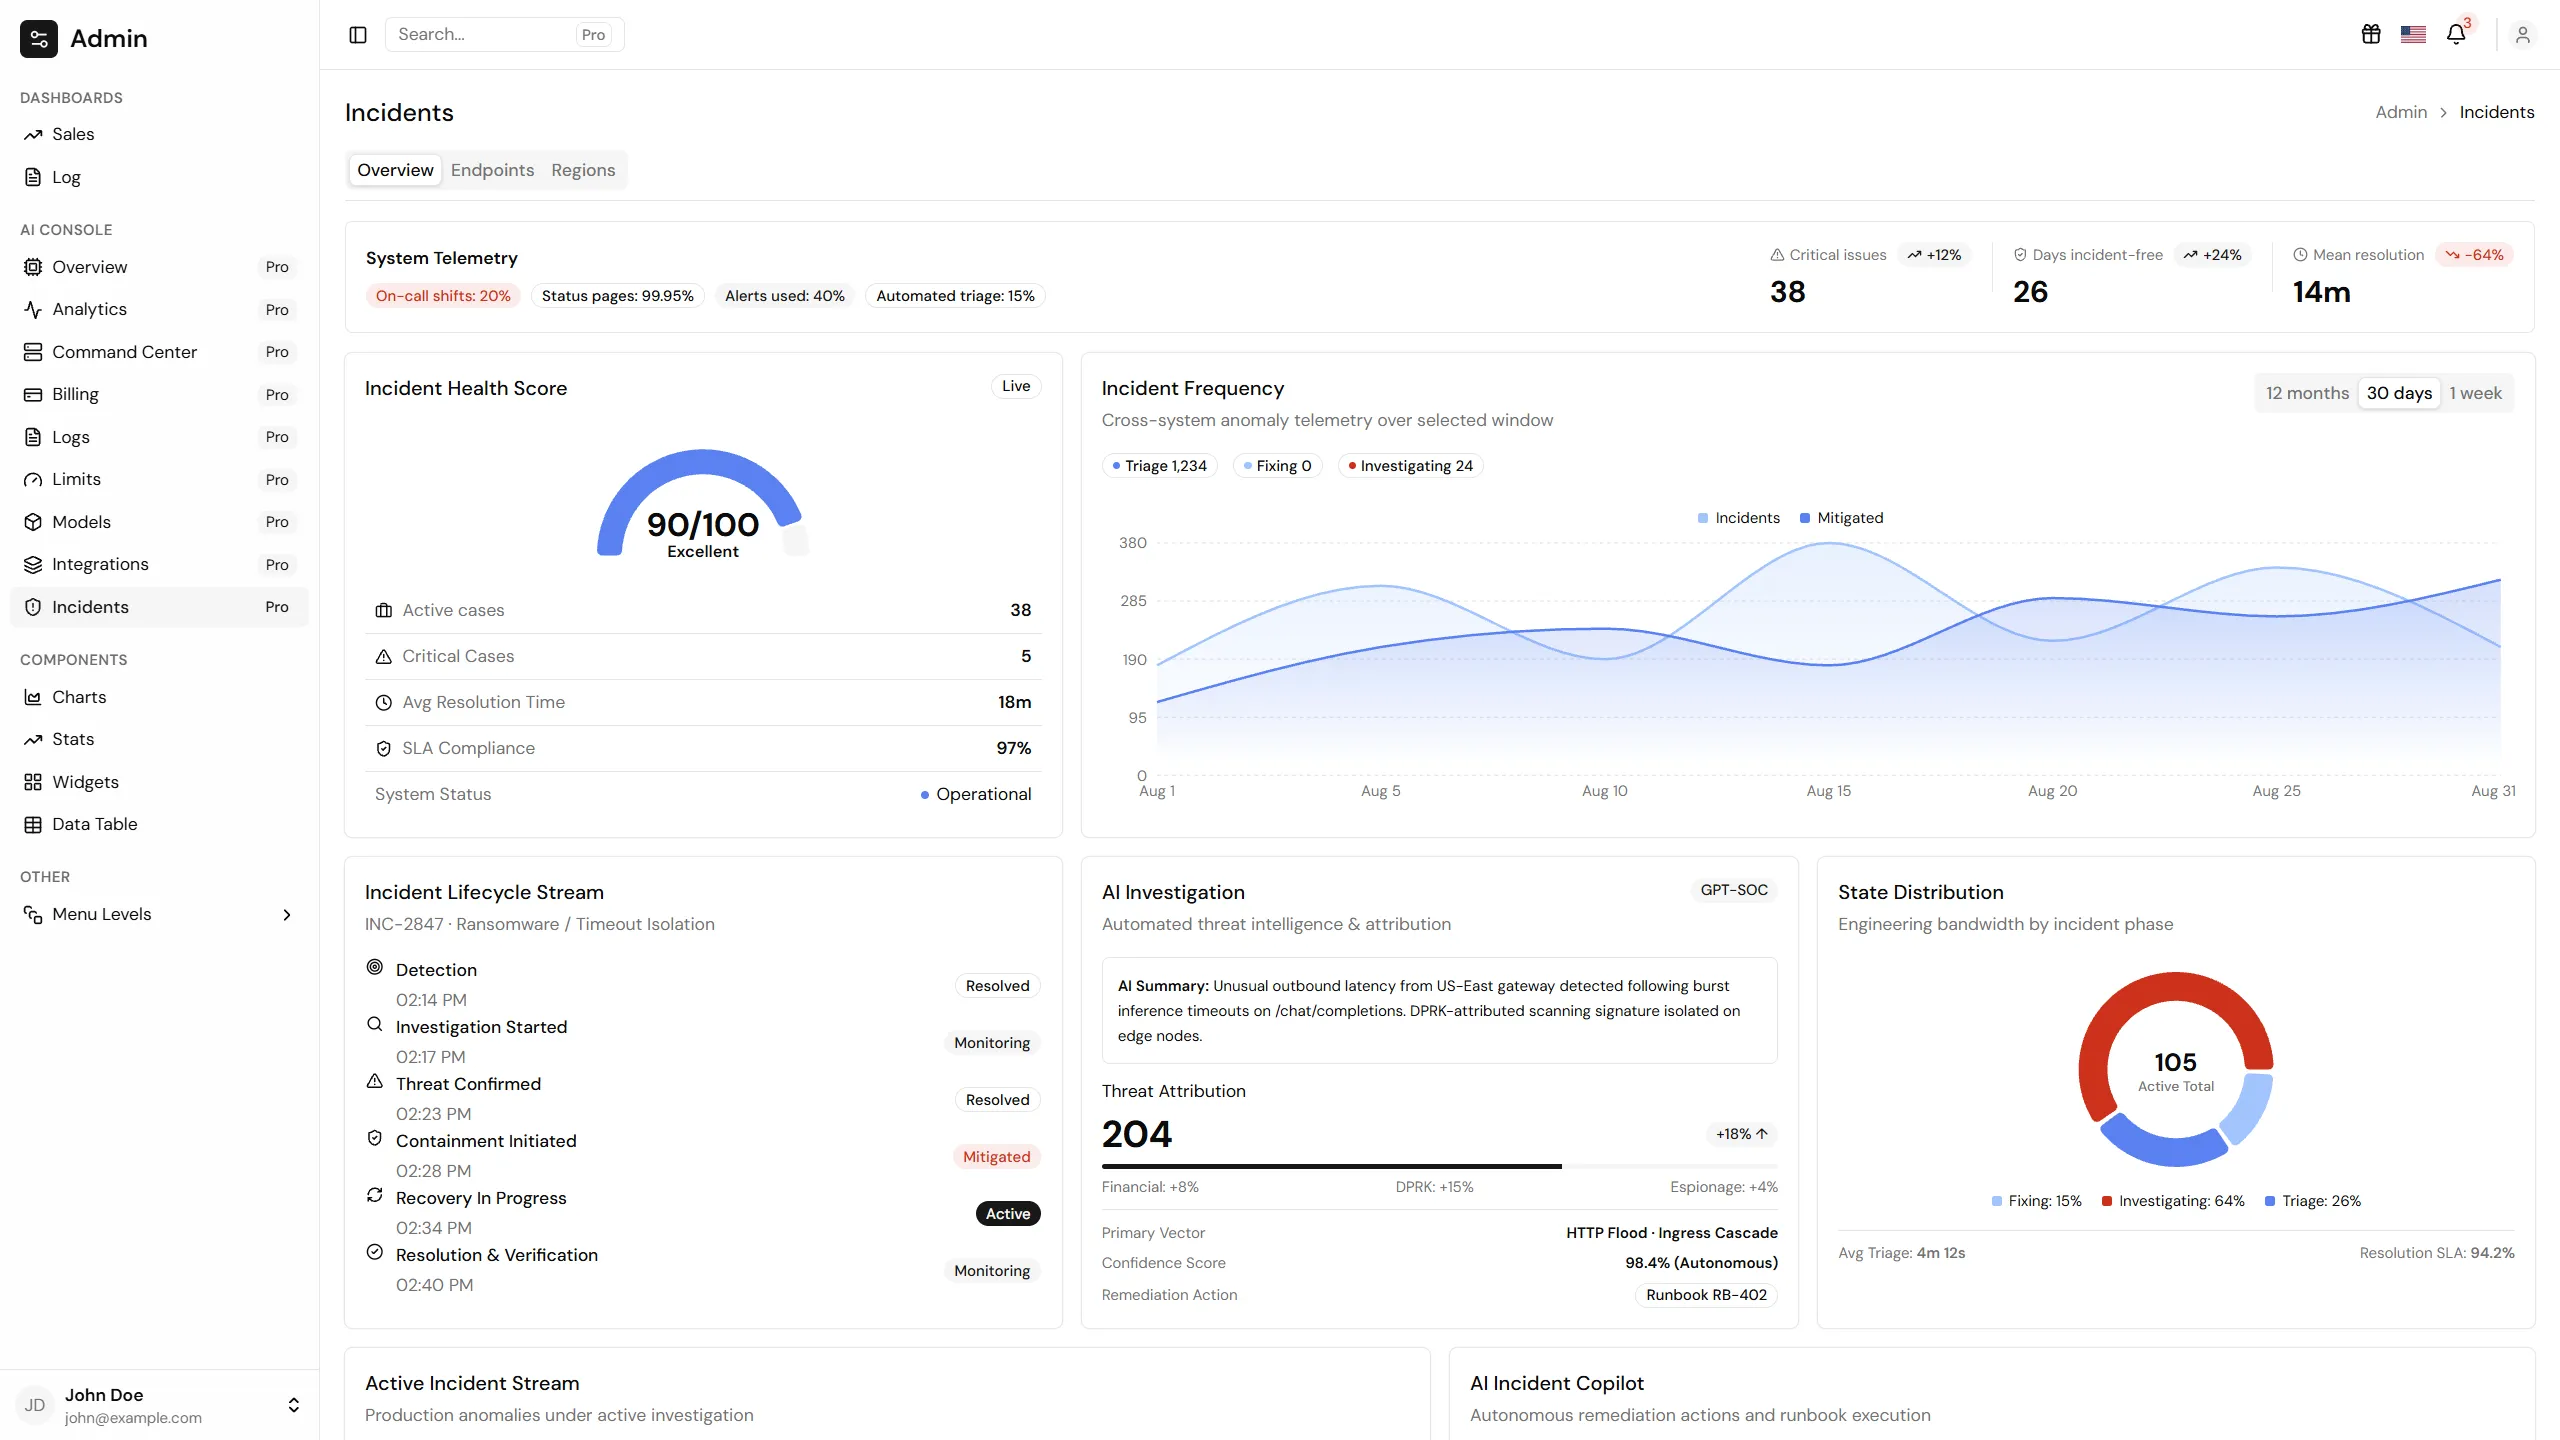Toggle the sidebar panel icon

tap(358, 35)
